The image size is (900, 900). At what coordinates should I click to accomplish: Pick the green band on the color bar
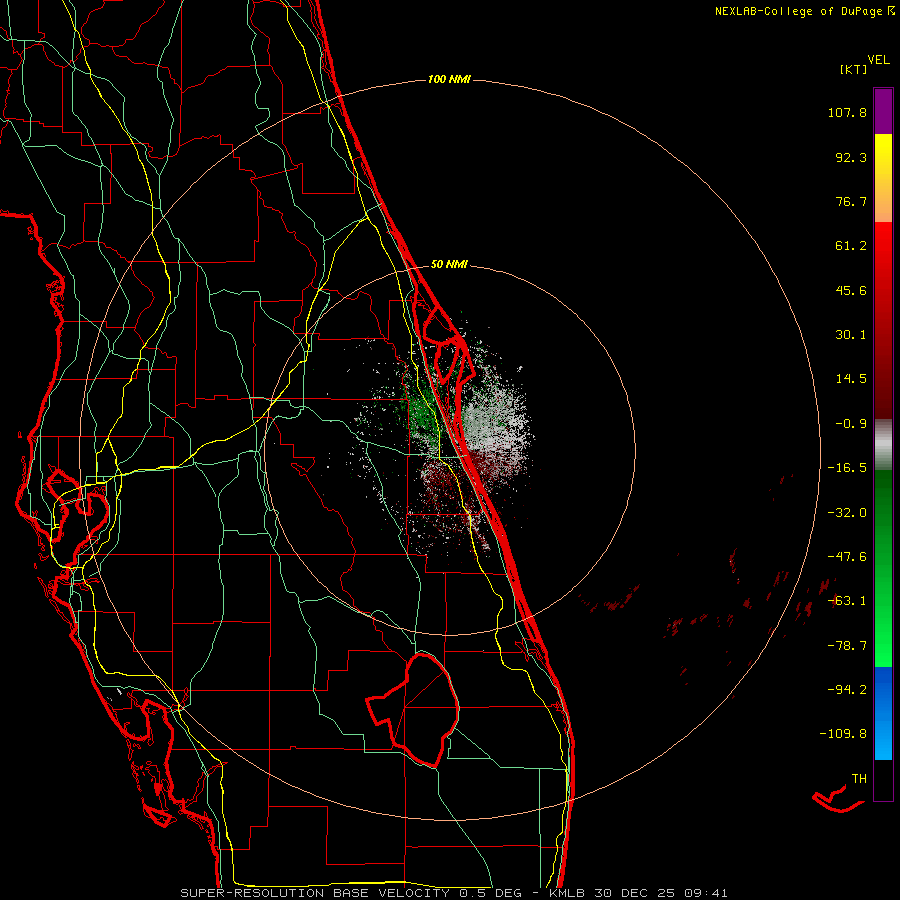pos(883,568)
